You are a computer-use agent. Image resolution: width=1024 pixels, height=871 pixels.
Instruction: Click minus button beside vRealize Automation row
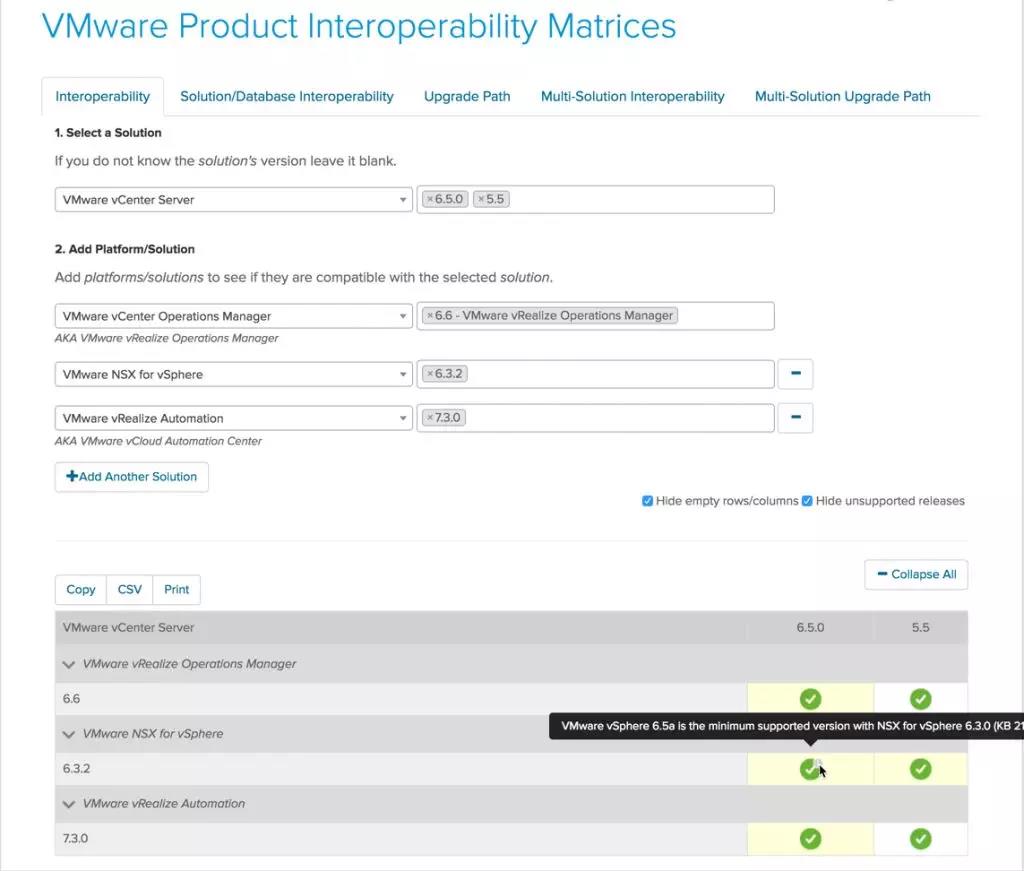pos(795,417)
